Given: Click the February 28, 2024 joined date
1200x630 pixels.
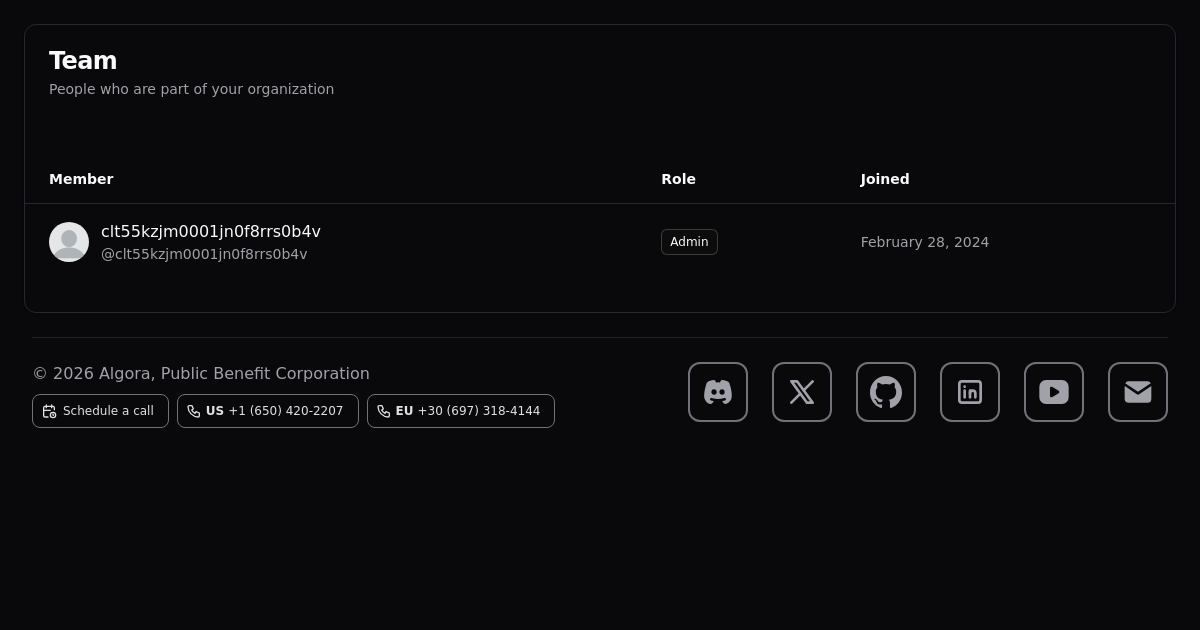Looking at the screenshot, I should pos(924,242).
